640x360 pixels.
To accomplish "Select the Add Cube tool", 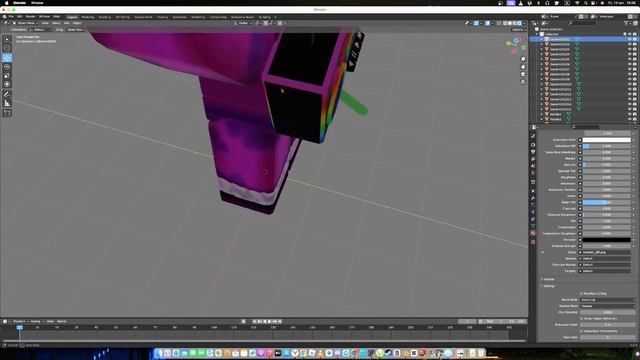I will (7, 113).
